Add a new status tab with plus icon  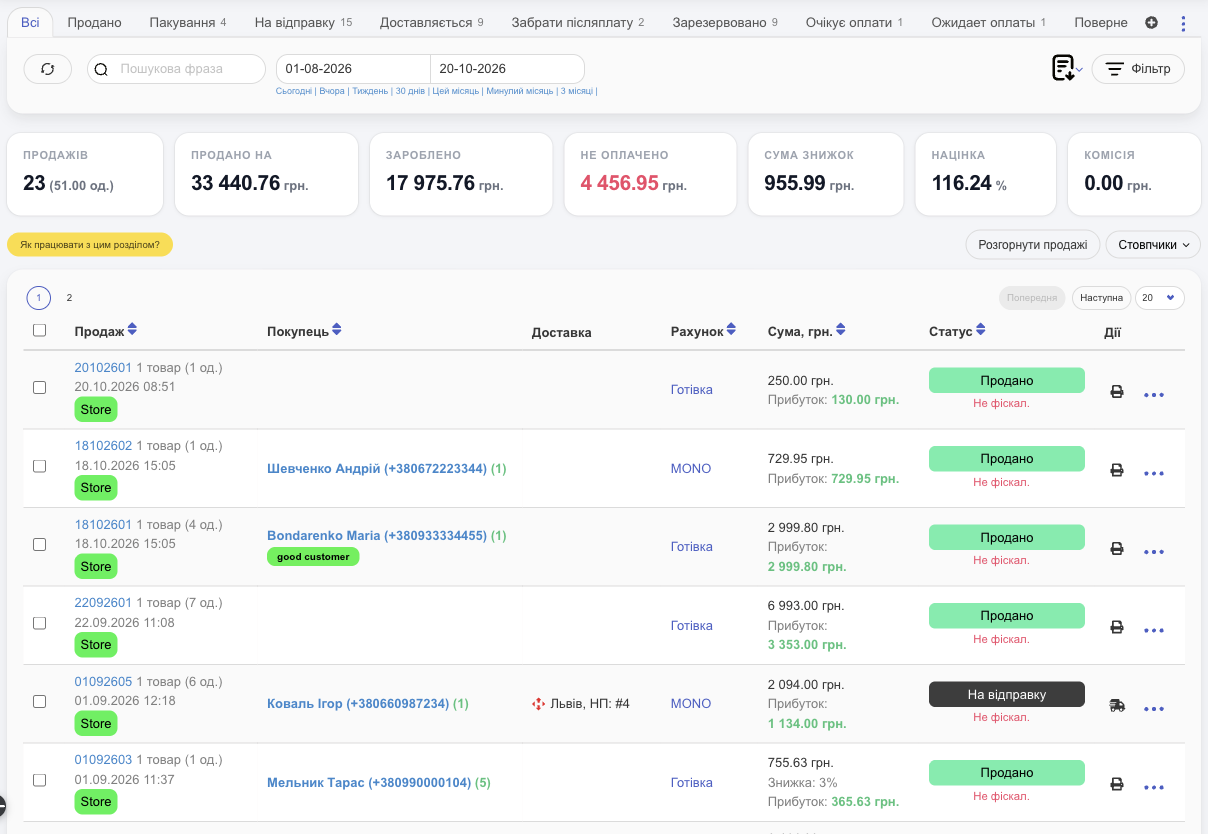(1151, 23)
